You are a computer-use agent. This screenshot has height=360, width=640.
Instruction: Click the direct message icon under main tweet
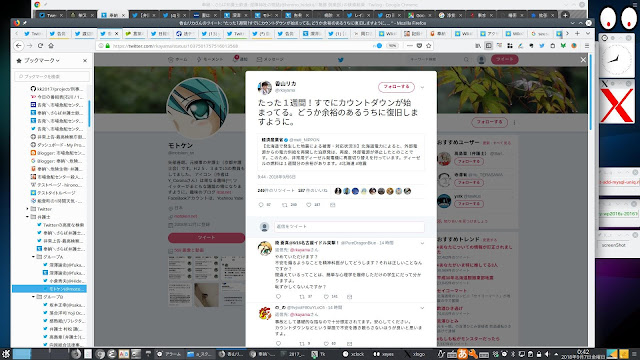[x=333, y=205]
